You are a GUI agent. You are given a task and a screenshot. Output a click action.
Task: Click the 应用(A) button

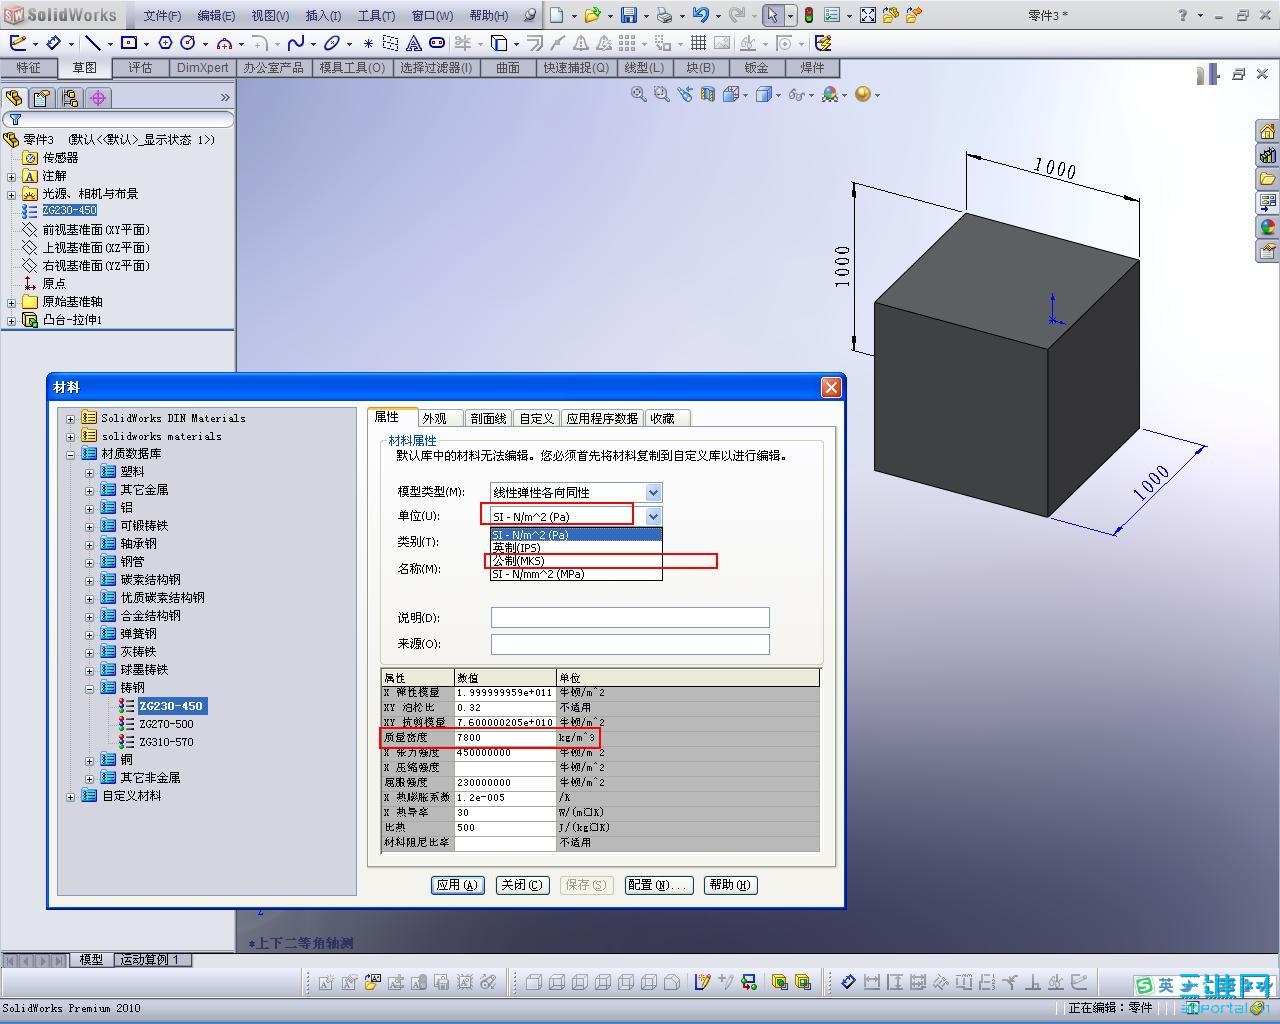click(457, 885)
